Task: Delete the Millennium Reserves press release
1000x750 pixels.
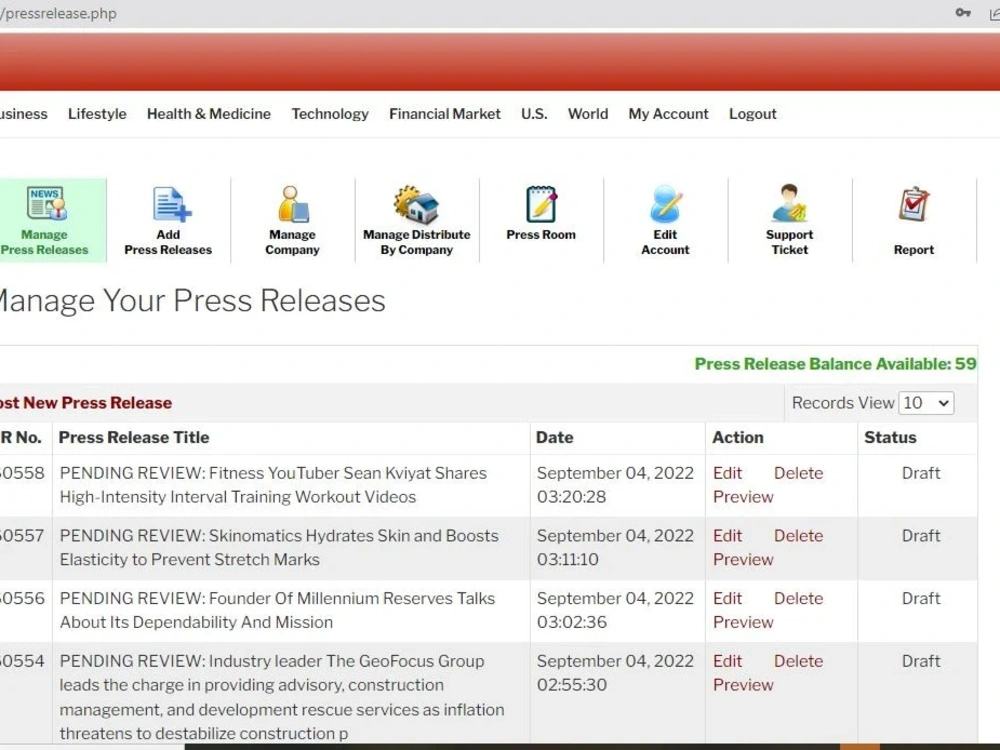Action: click(798, 598)
